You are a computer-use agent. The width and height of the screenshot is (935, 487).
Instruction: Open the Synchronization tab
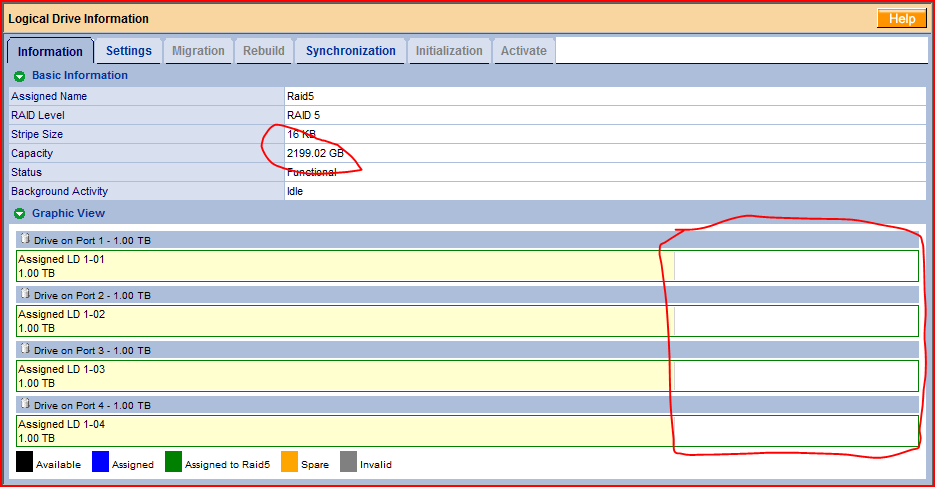[350, 51]
